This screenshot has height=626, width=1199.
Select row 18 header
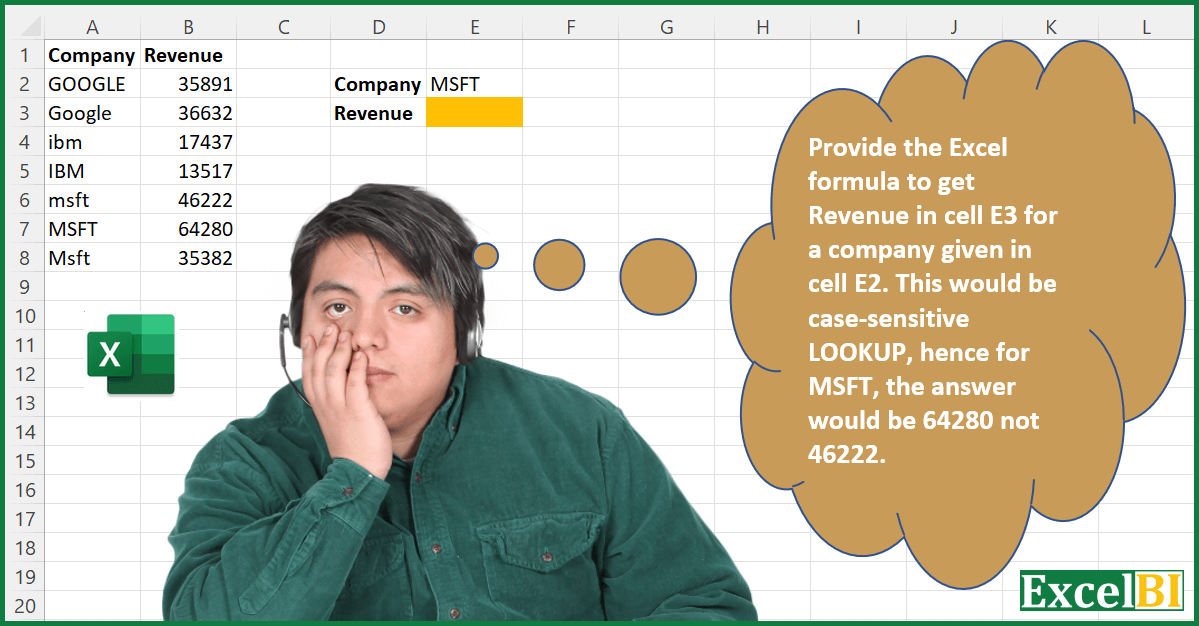[24, 548]
